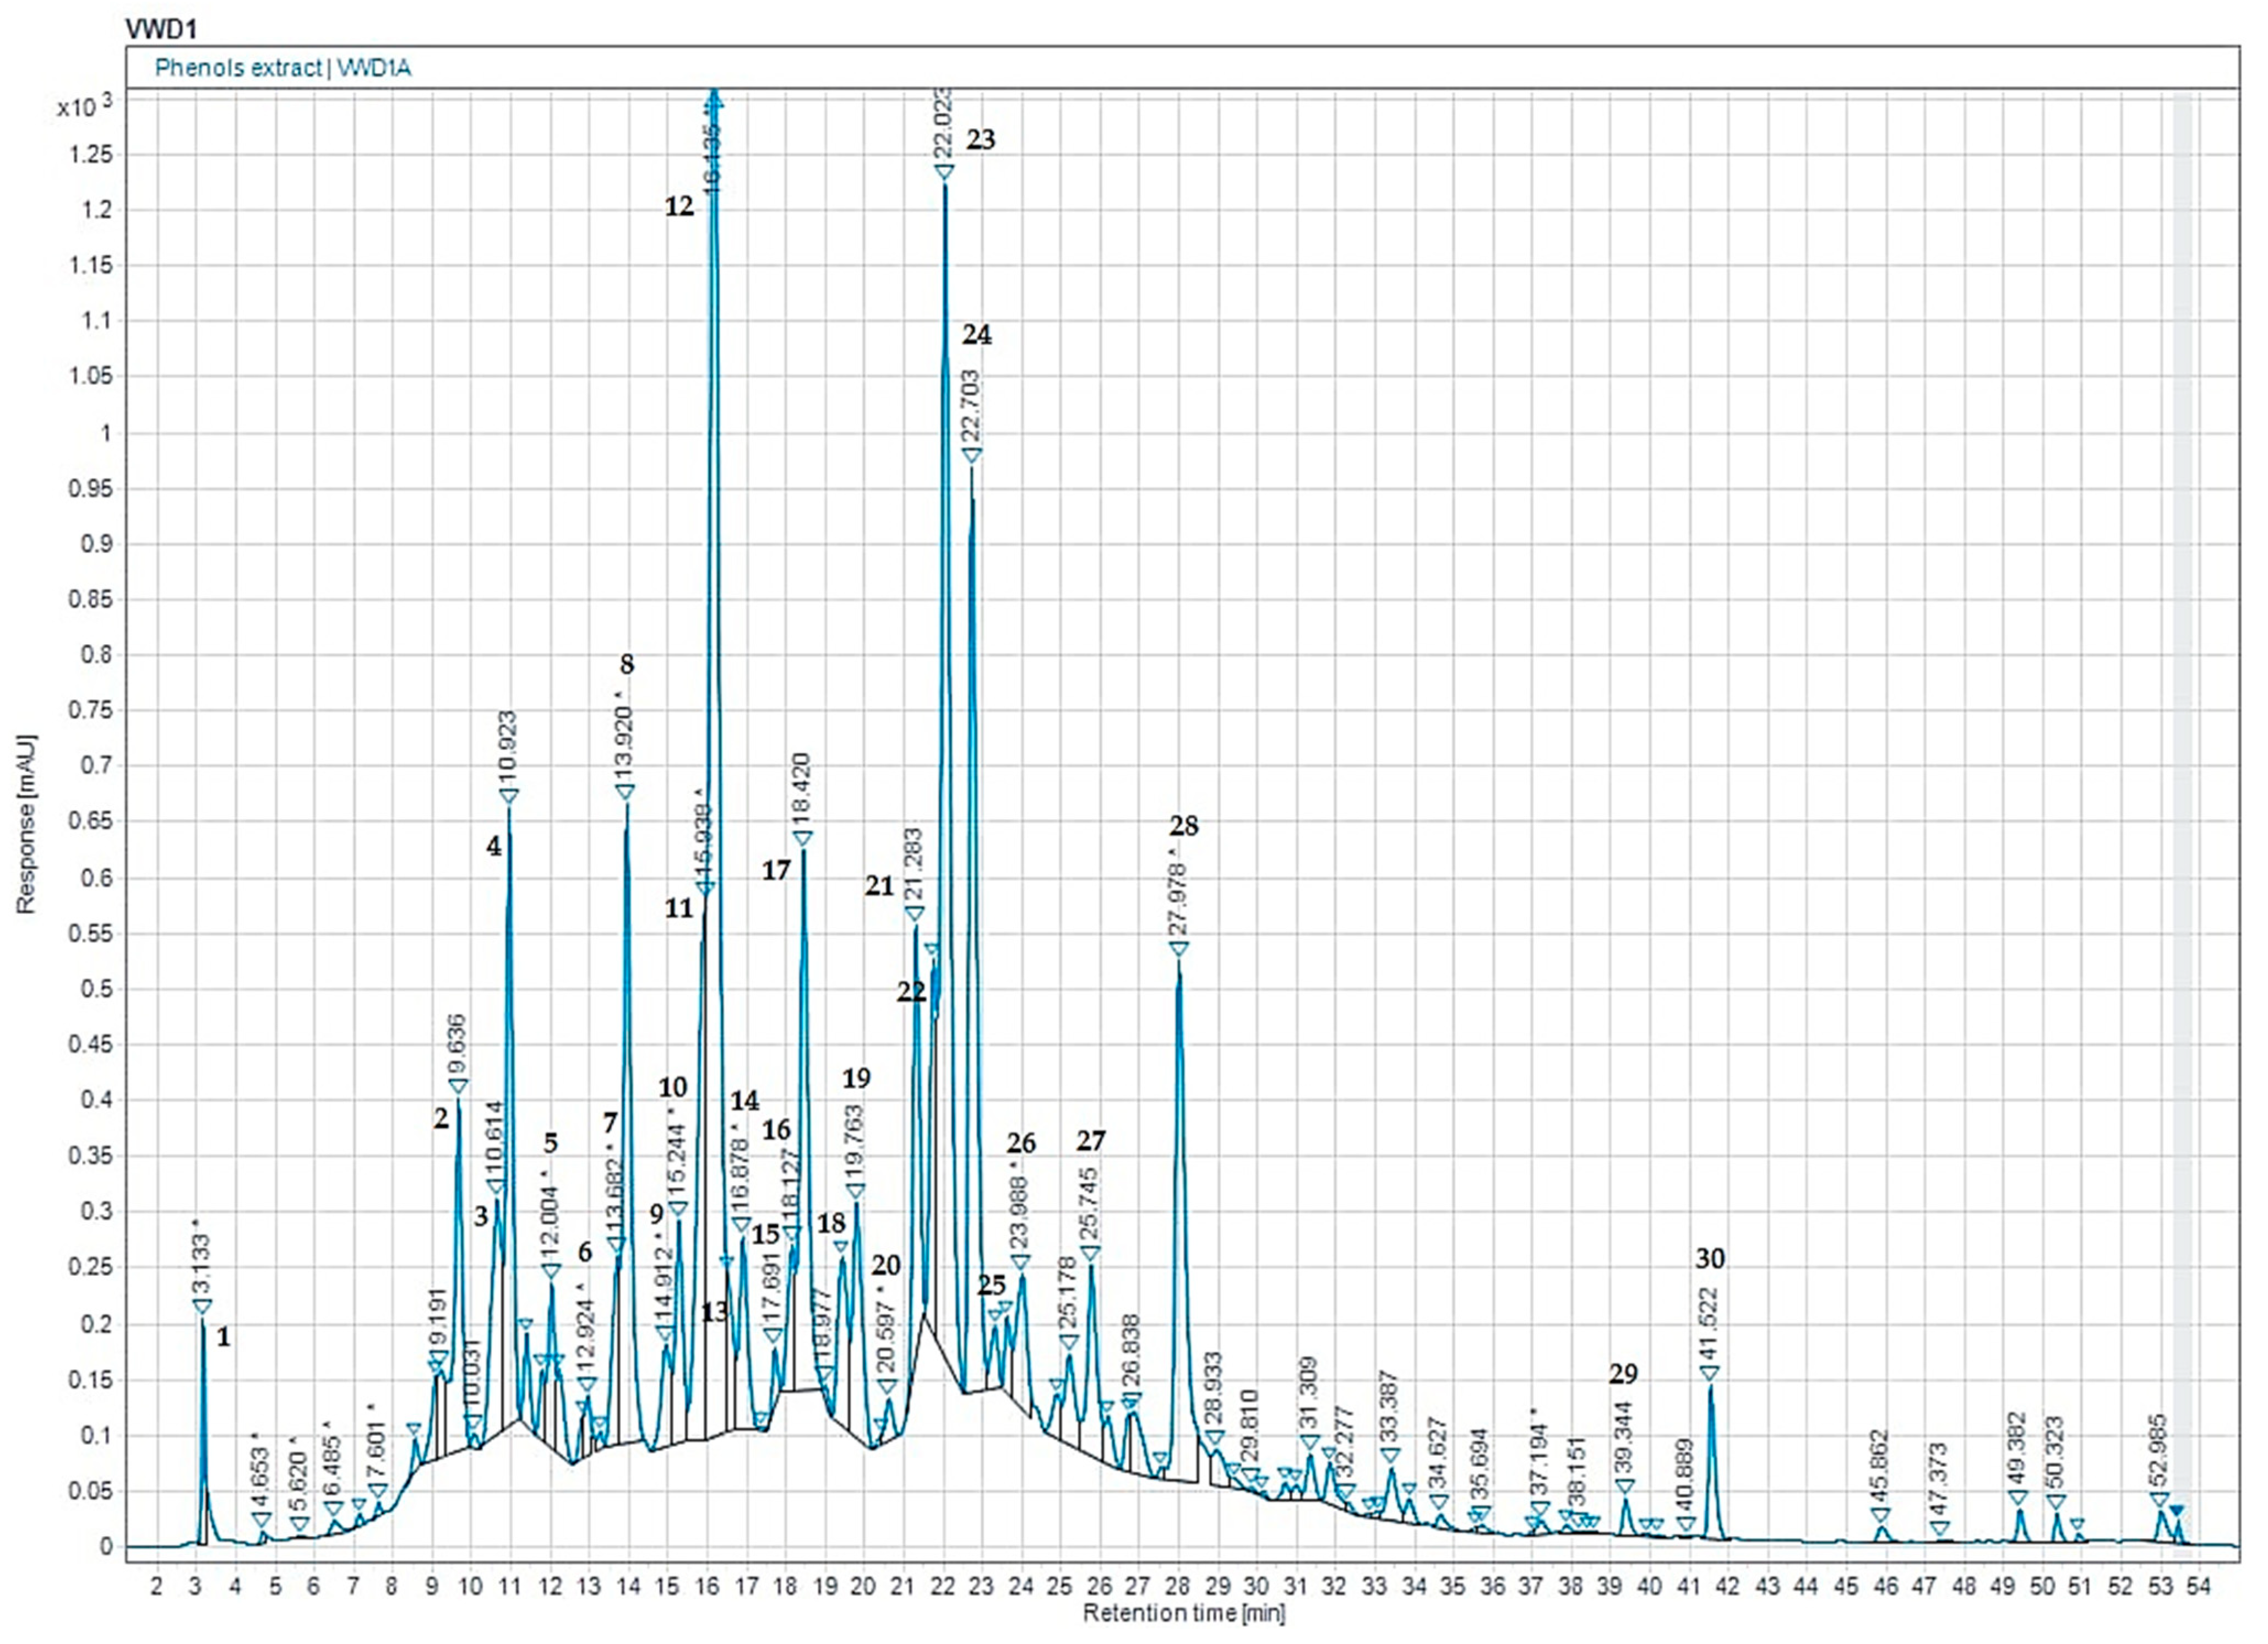Select the peak marker at 10.923
The height and width of the screenshot is (1644, 2268).
pos(509,796)
